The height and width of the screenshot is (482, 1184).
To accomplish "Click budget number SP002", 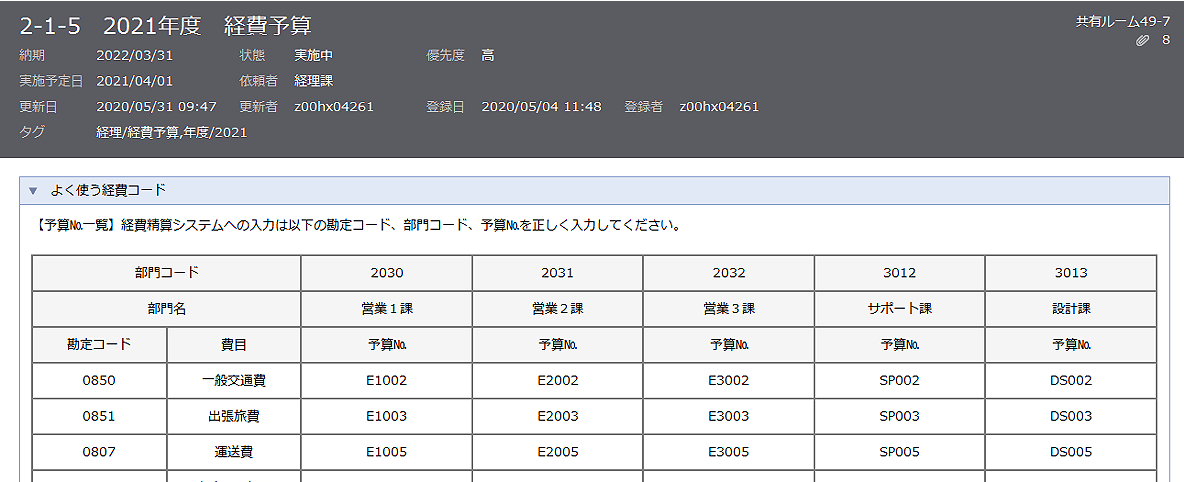I will [x=899, y=381].
